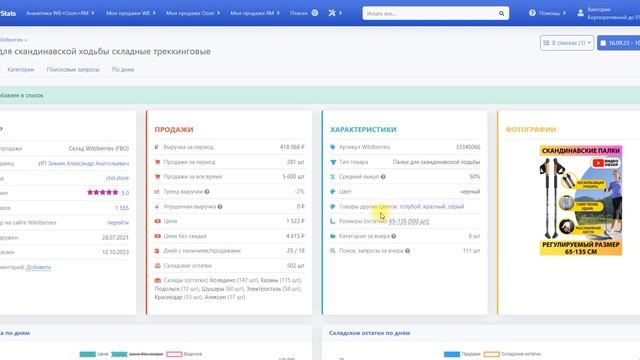Click the ruler icon beside Размеры (остатки)
This screenshot has height=360, width=640.
click(333, 221)
